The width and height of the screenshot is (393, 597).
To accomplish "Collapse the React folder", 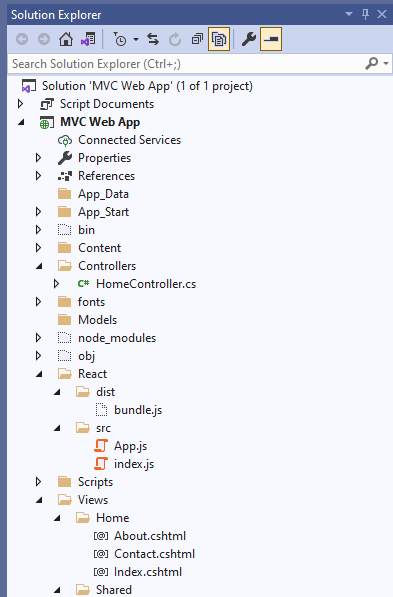I will tap(39, 374).
